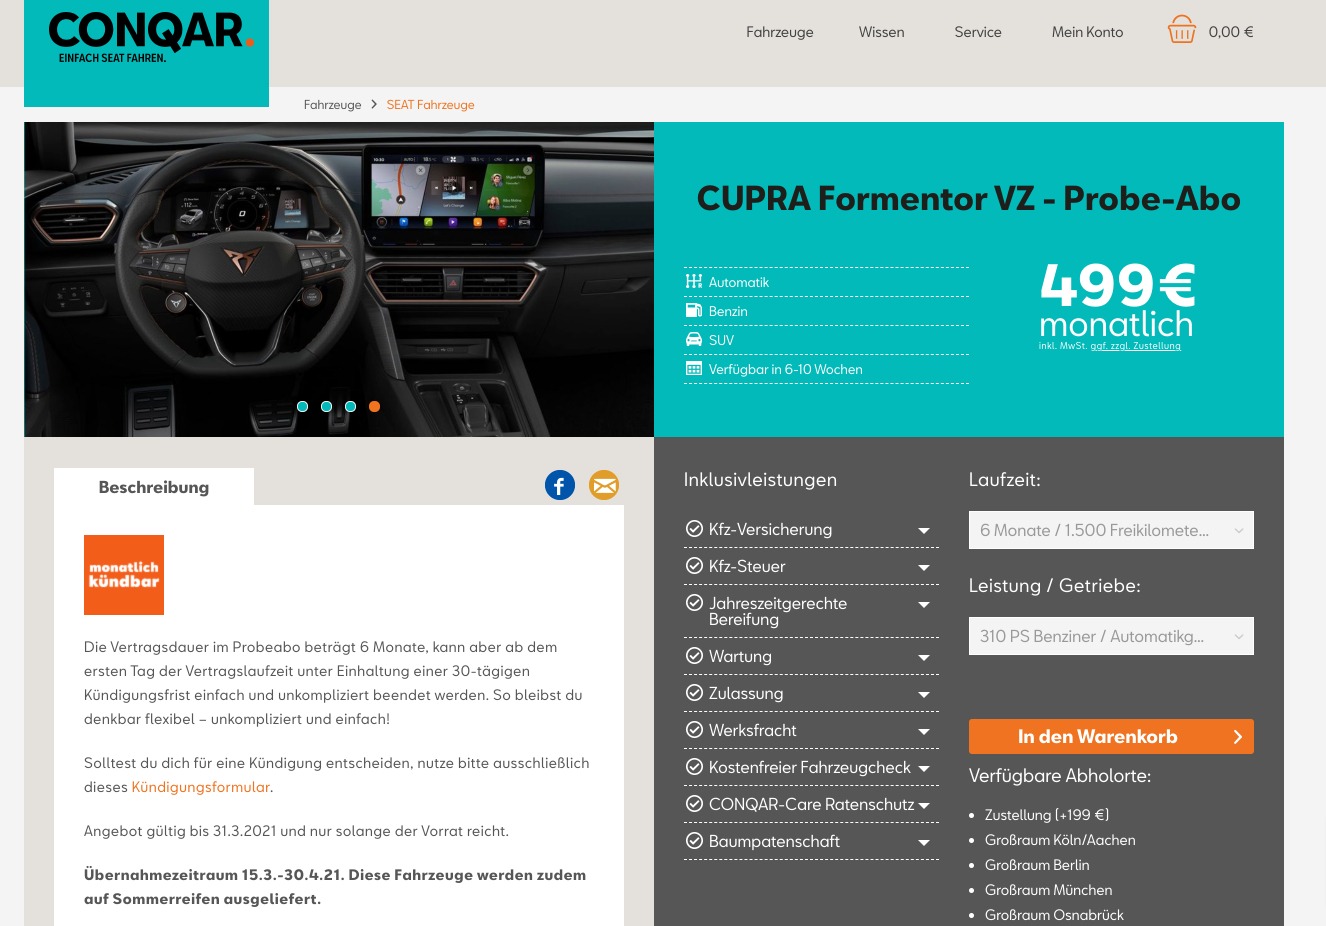Click the monatlich kündbar badge
1326x926 pixels.
click(124, 575)
